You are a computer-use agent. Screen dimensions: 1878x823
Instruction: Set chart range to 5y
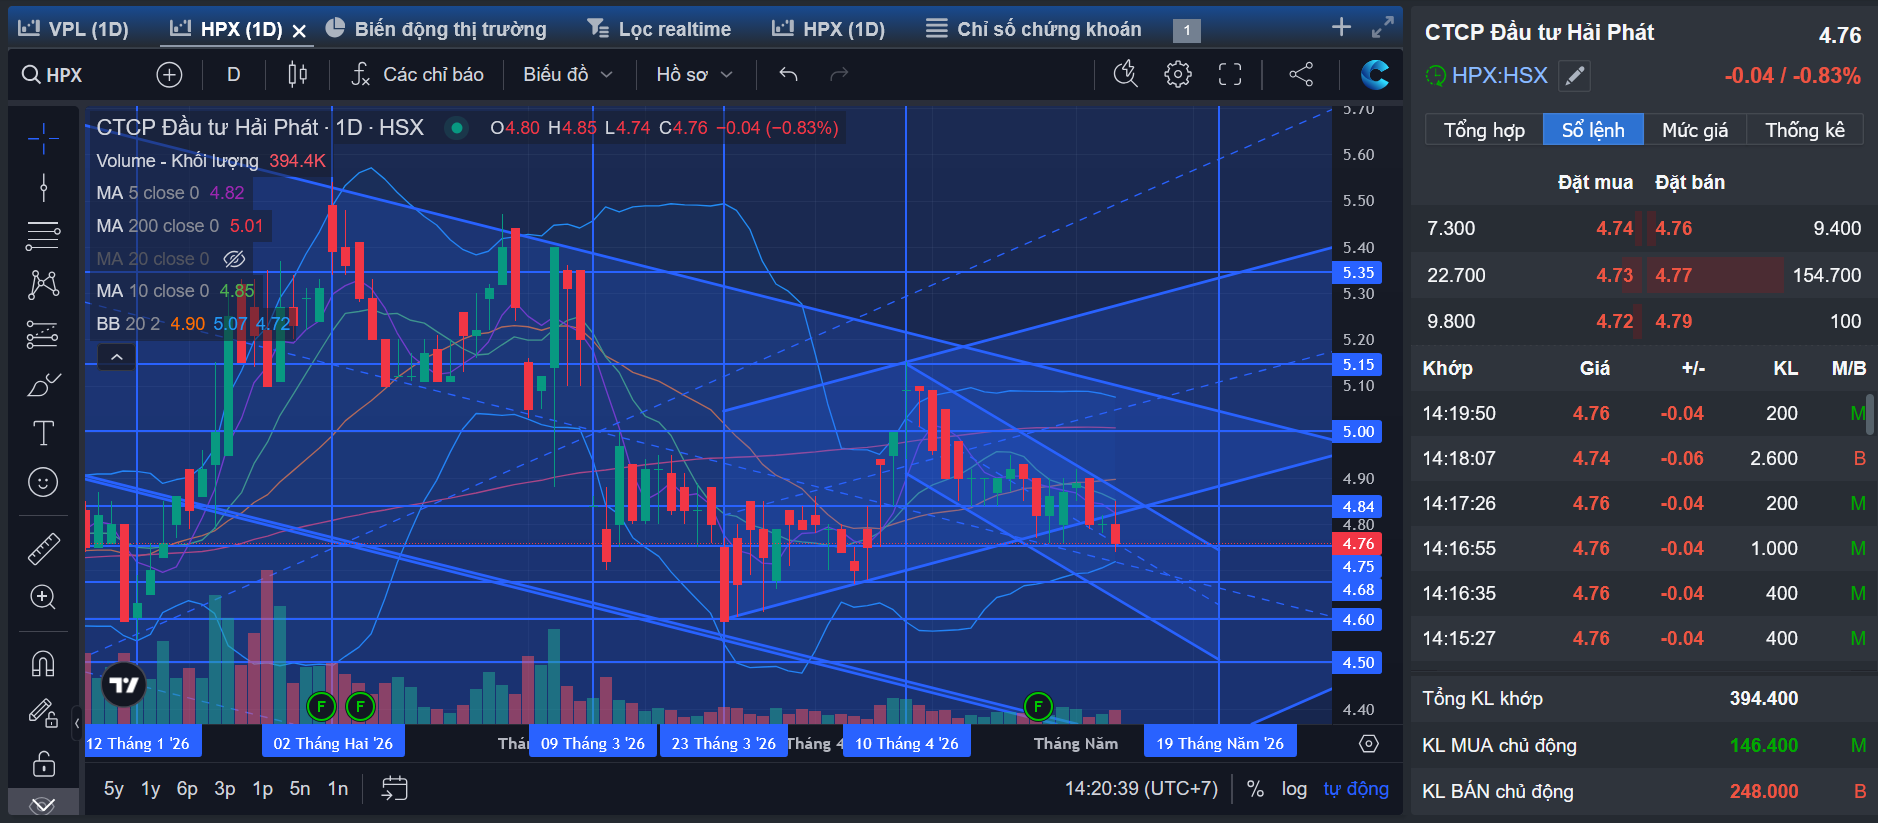pyautogui.click(x=114, y=789)
